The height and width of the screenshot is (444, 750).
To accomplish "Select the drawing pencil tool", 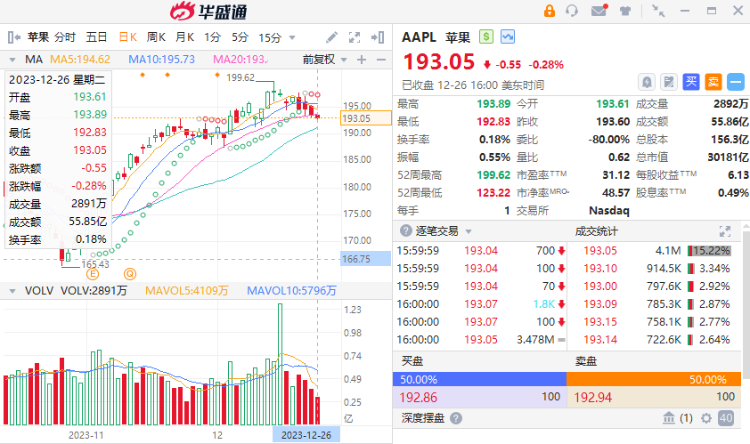I will [331, 37].
